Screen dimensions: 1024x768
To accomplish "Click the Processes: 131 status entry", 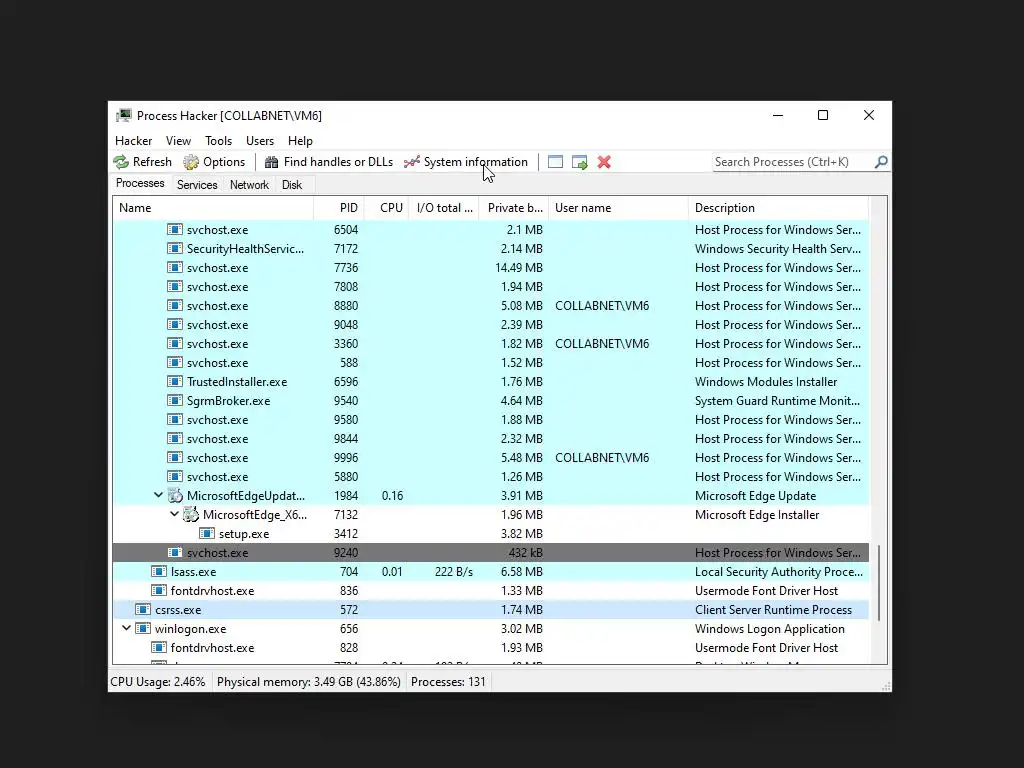I will 448,682.
